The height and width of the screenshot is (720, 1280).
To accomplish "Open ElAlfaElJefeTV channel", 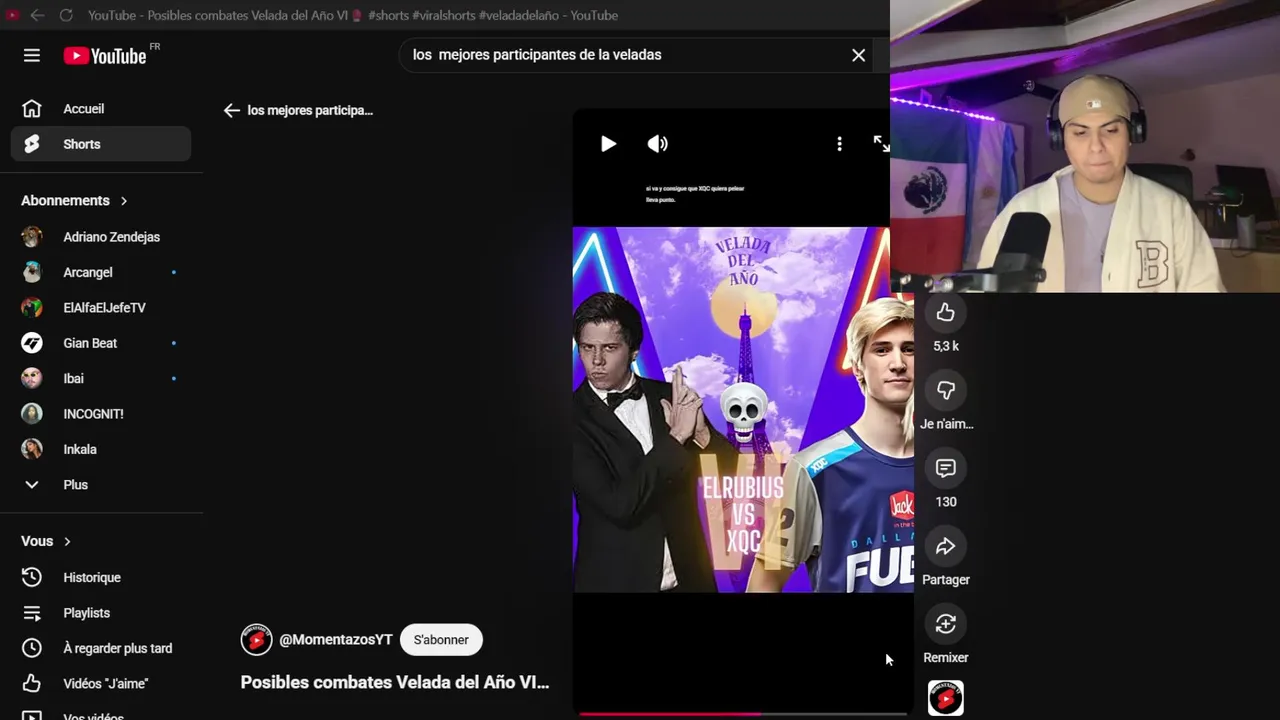I will tap(101, 308).
